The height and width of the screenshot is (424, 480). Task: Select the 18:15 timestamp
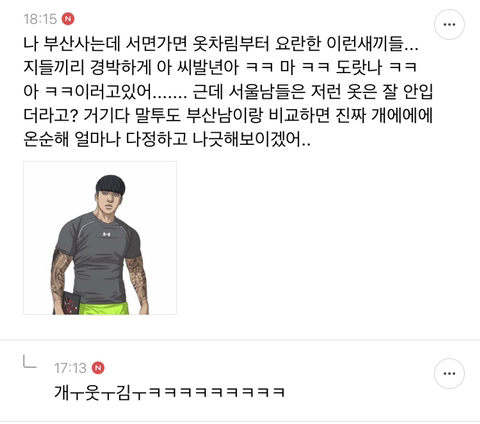[x=40, y=19]
